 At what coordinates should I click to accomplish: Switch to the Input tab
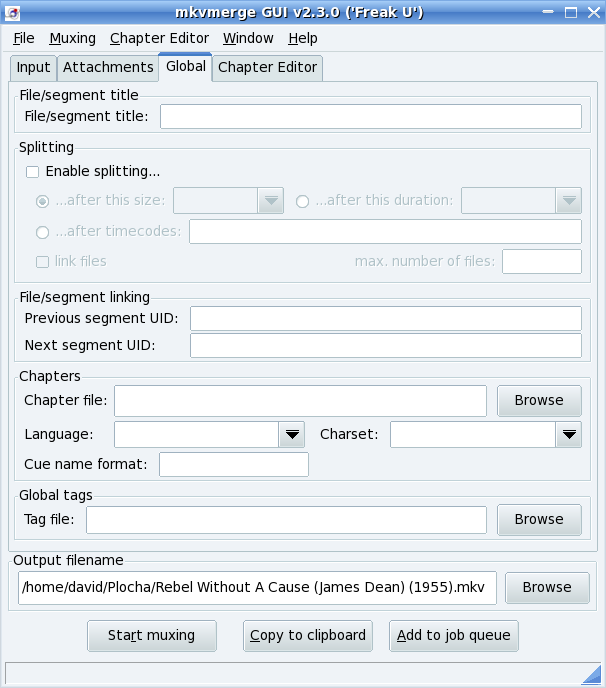click(x=33, y=68)
